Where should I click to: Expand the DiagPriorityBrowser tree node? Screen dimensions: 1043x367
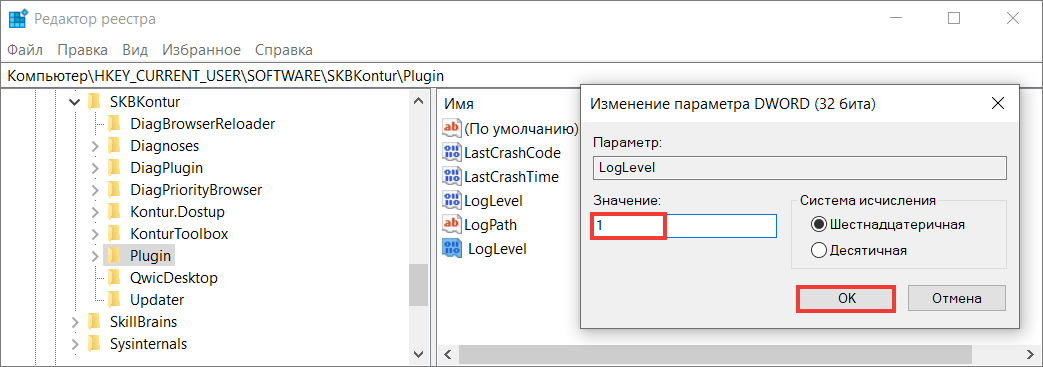95,190
